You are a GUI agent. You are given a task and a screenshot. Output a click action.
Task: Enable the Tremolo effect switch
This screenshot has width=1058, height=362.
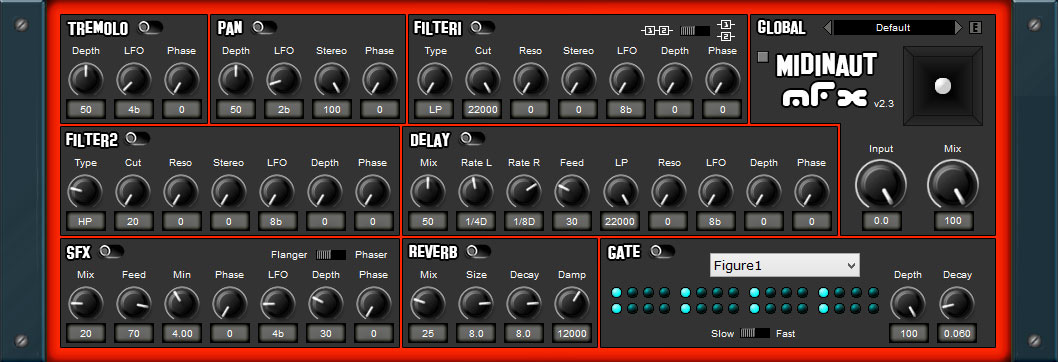pos(150,28)
